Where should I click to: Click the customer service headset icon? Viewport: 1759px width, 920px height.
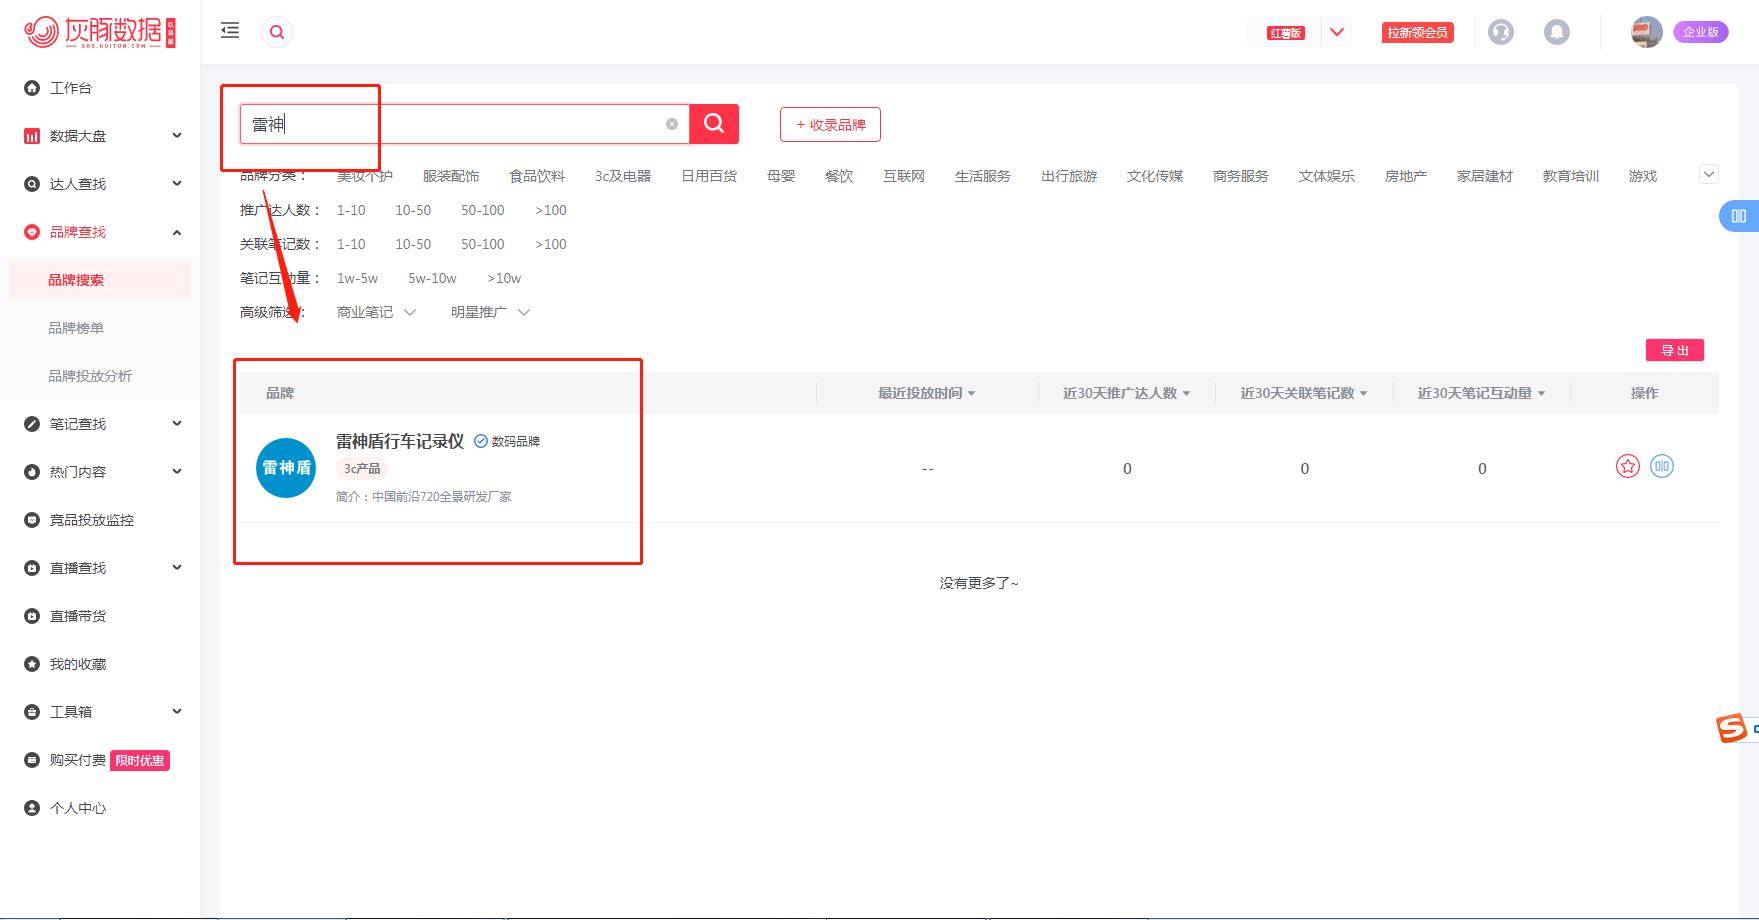click(1501, 32)
